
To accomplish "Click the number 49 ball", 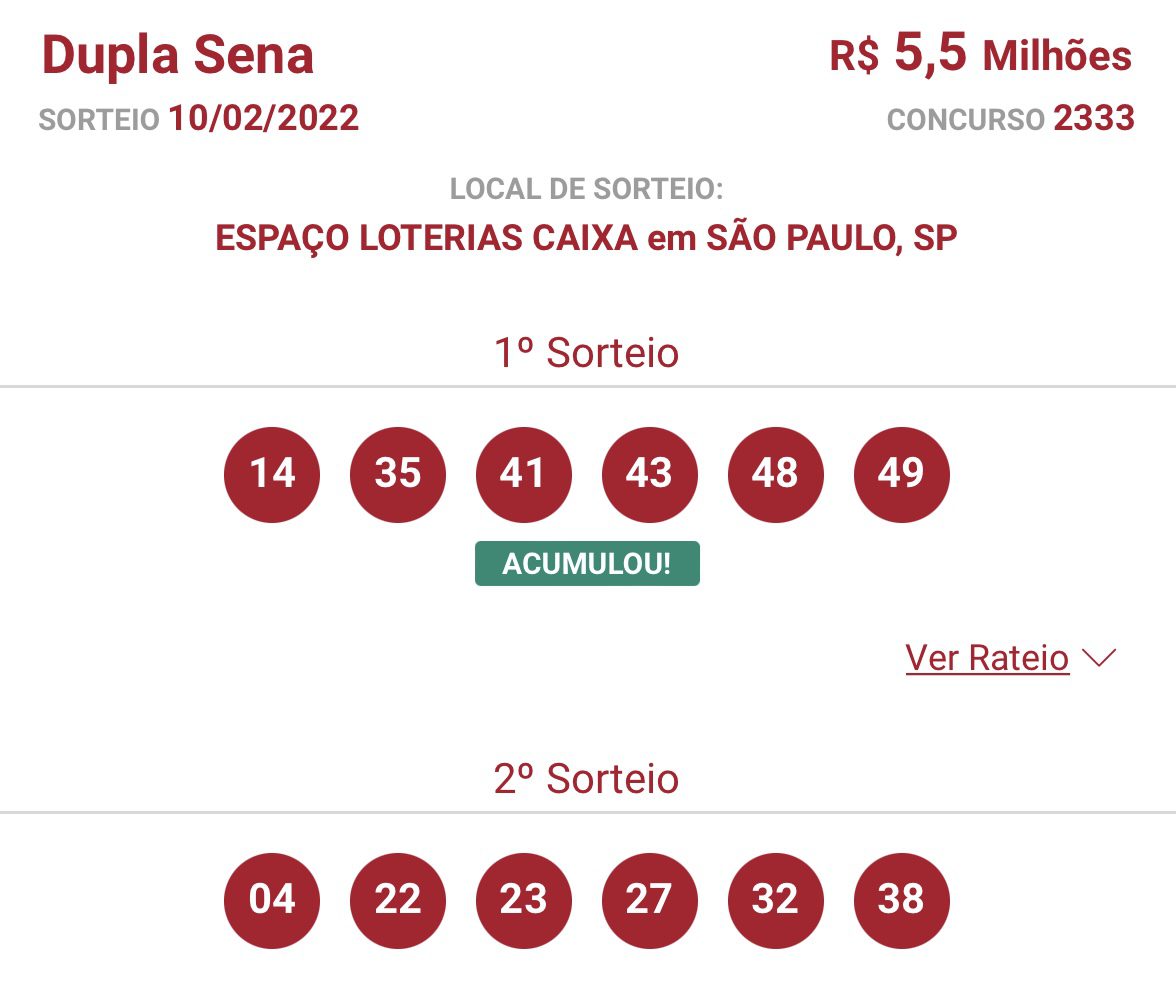I will tap(902, 474).
